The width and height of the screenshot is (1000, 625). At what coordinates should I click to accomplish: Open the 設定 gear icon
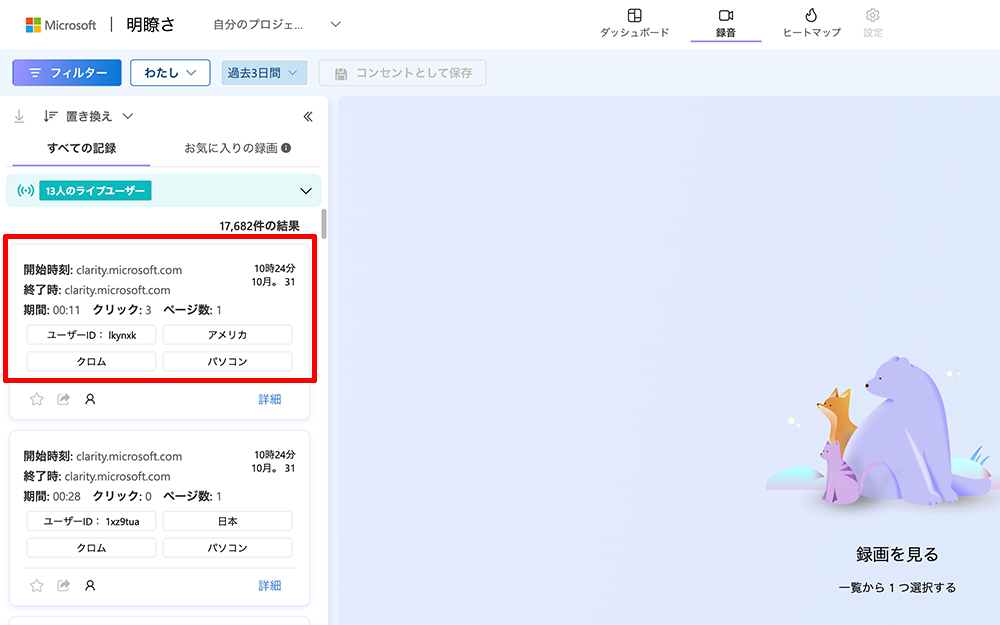tap(872, 22)
